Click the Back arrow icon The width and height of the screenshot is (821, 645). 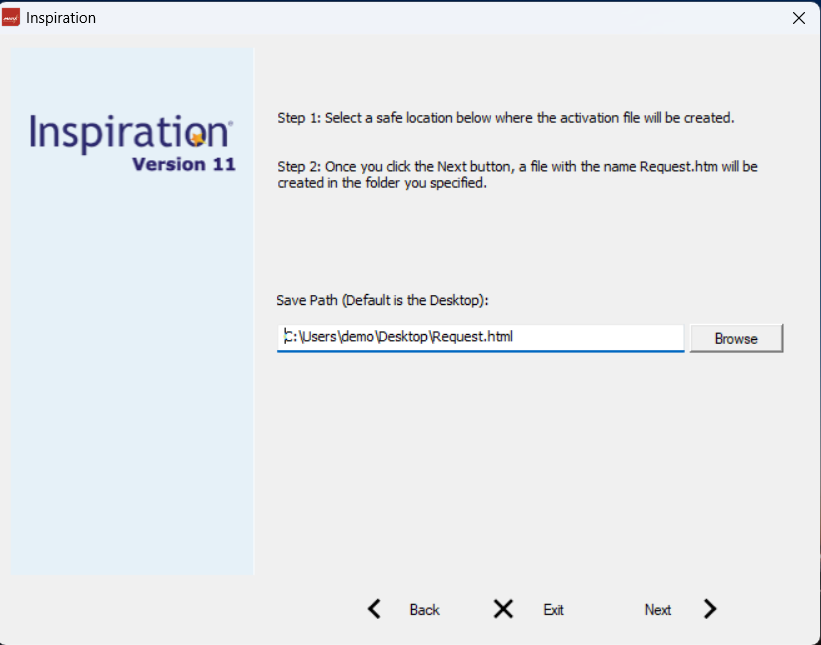tap(374, 609)
